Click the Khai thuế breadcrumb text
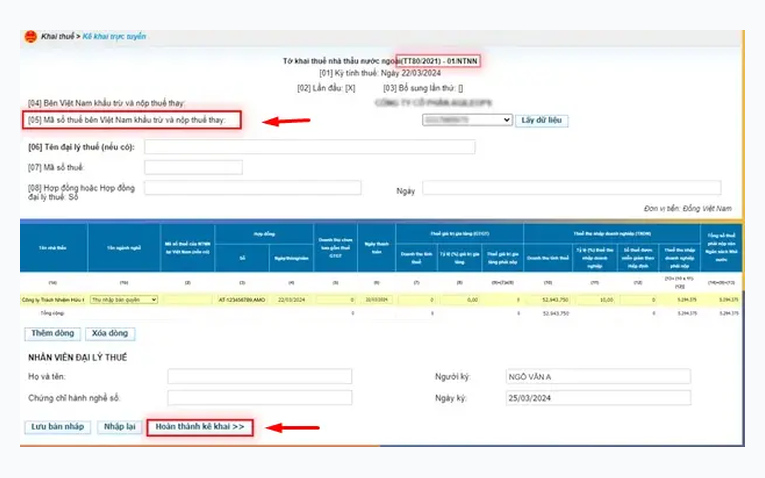This screenshot has height=478, width=765. (x=57, y=37)
